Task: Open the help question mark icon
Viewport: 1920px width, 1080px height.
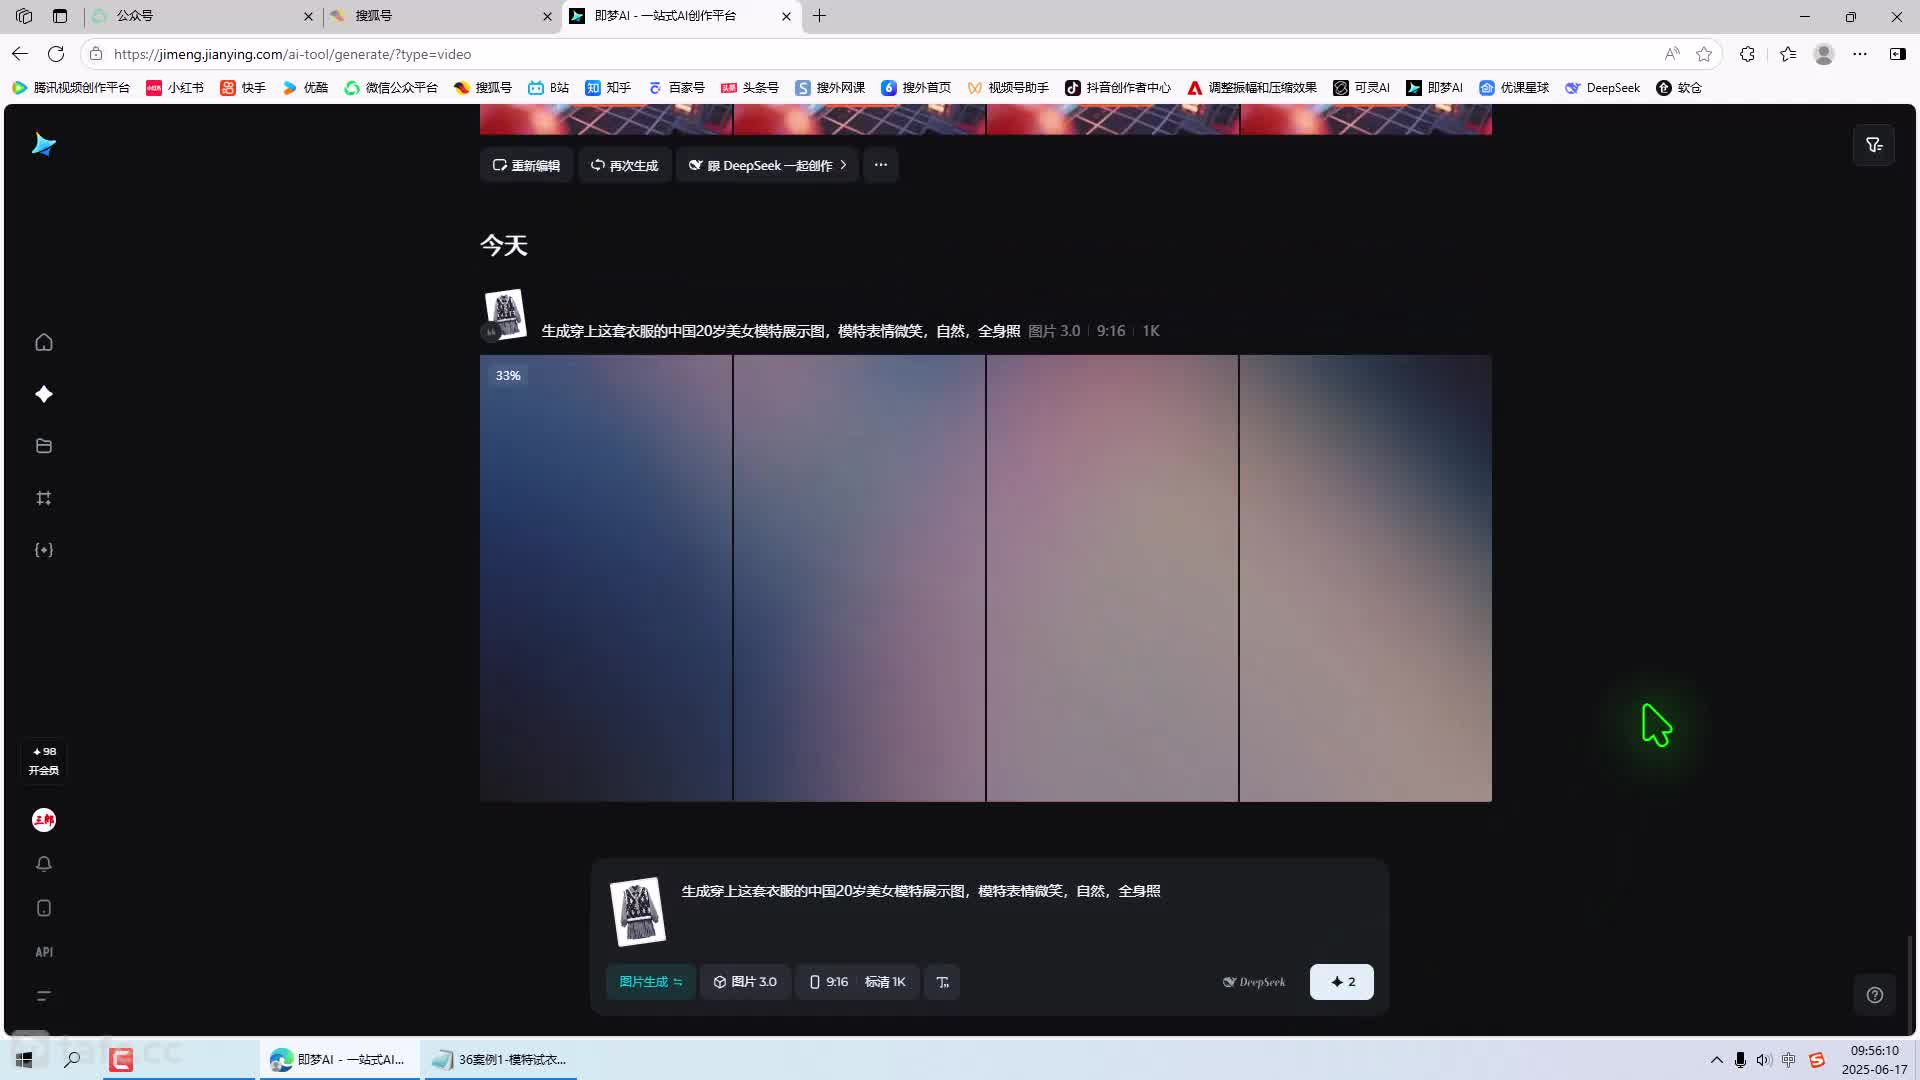Action: [x=1874, y=995]
